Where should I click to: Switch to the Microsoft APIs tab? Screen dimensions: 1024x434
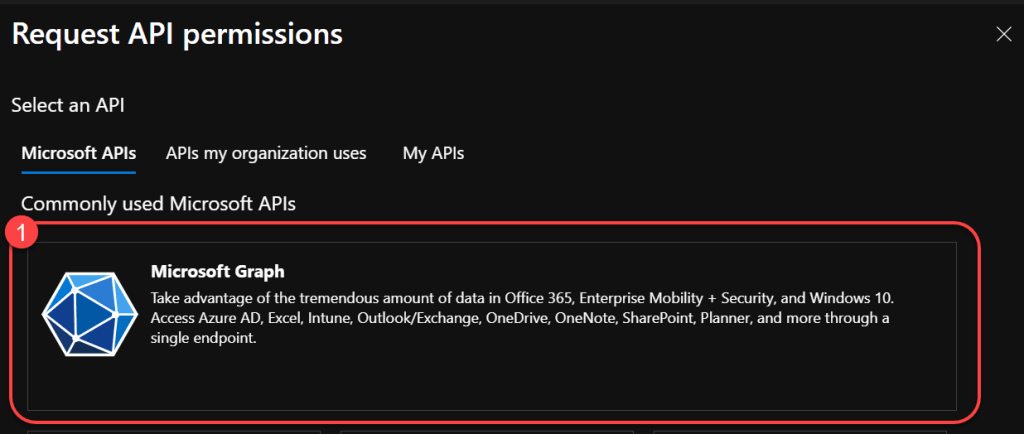[x=79, y=153]
